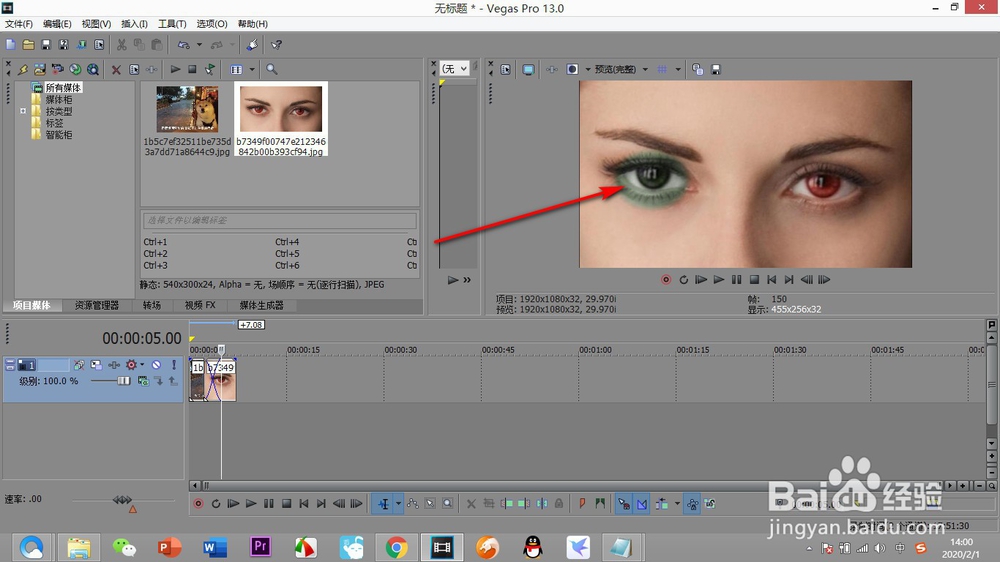Switch to the 视频 FX tab
The width and height of the screenshot is (1000, 562).
(x=200, y=305)
